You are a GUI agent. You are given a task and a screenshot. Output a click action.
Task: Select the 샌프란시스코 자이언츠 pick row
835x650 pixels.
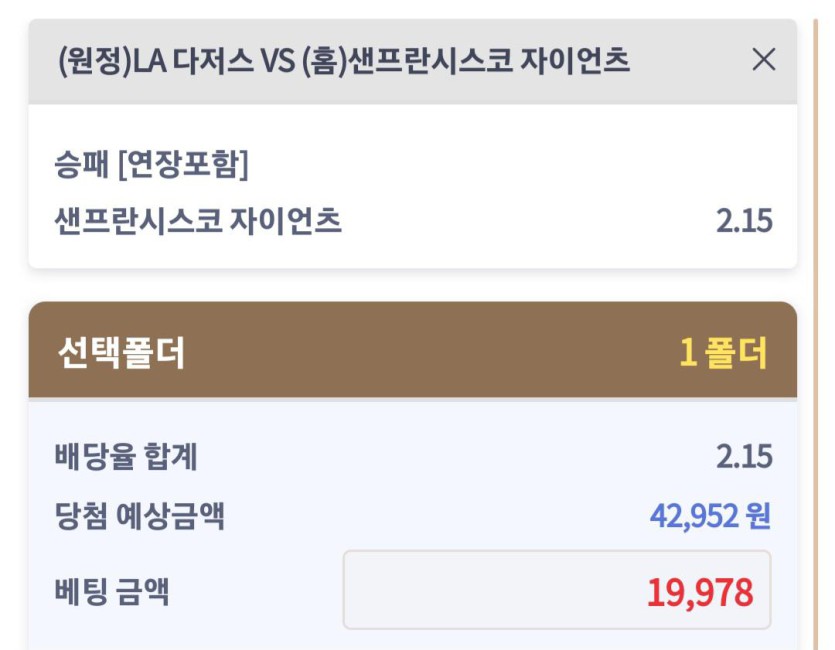413,220
